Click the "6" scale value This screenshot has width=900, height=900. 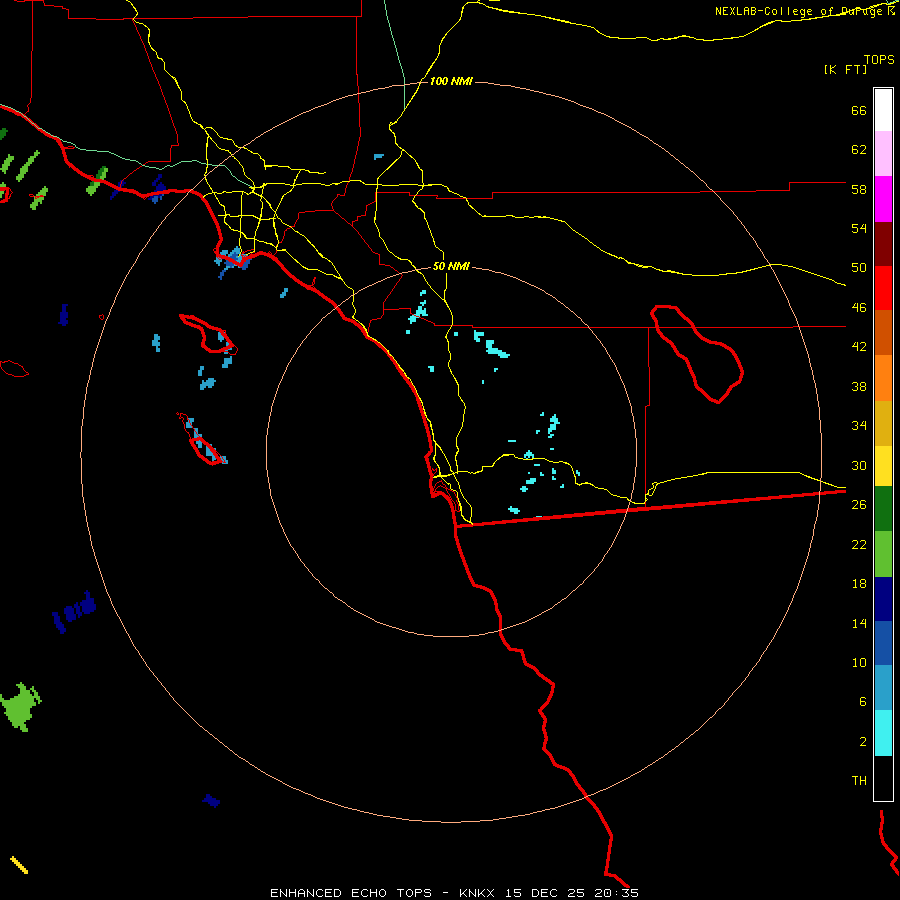863,702
